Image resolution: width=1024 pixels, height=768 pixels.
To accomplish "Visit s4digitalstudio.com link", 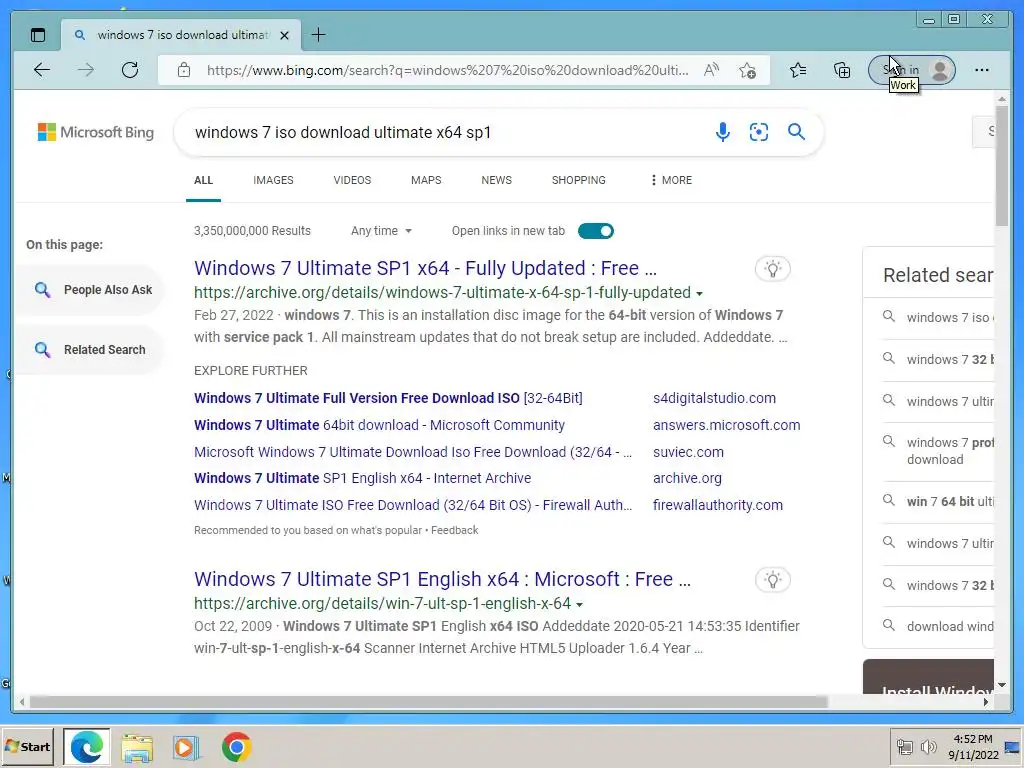I will tap(714, 398).
